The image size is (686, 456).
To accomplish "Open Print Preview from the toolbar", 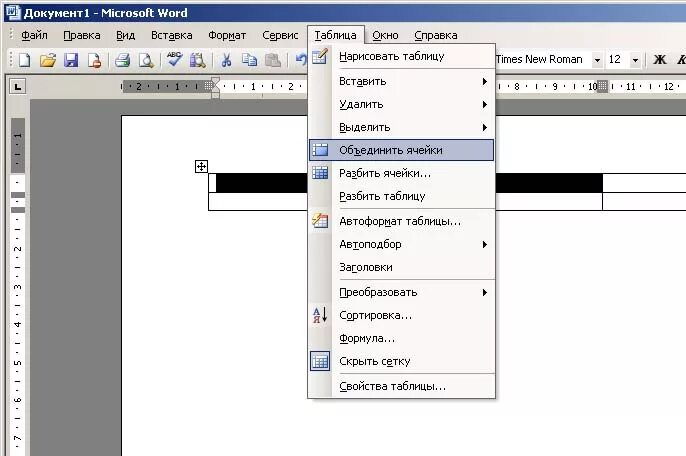I will pos(146,60).
